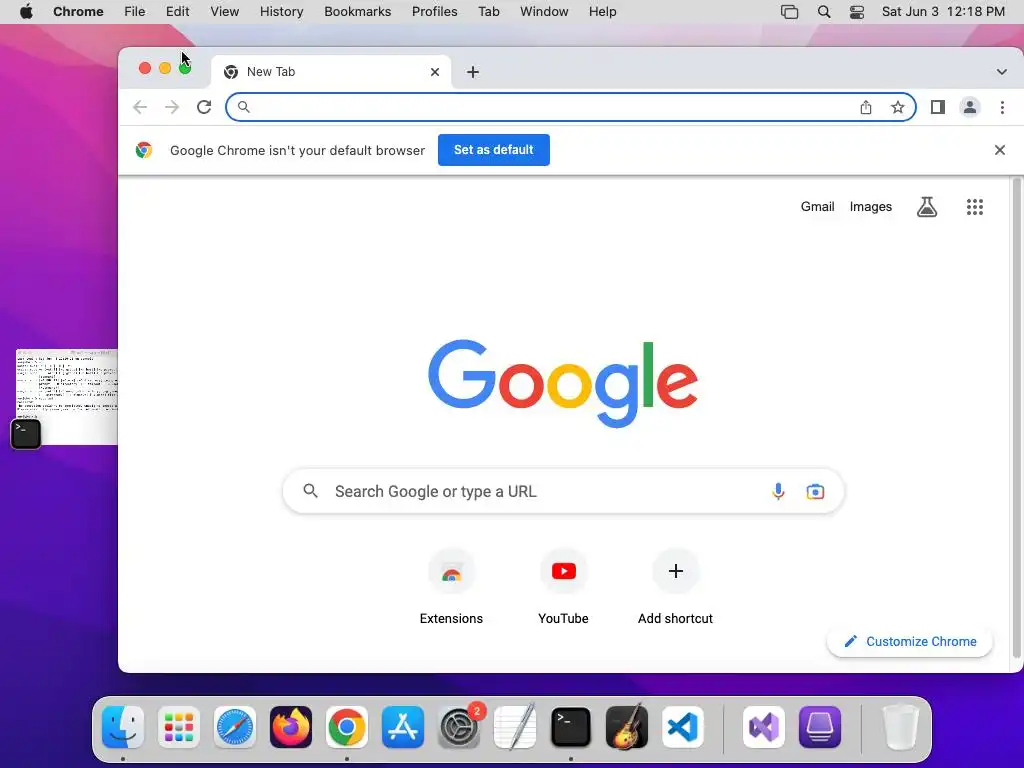Open the Chrome application menu
This screenshot has height=768, width=1024.
tap(78, 12)
